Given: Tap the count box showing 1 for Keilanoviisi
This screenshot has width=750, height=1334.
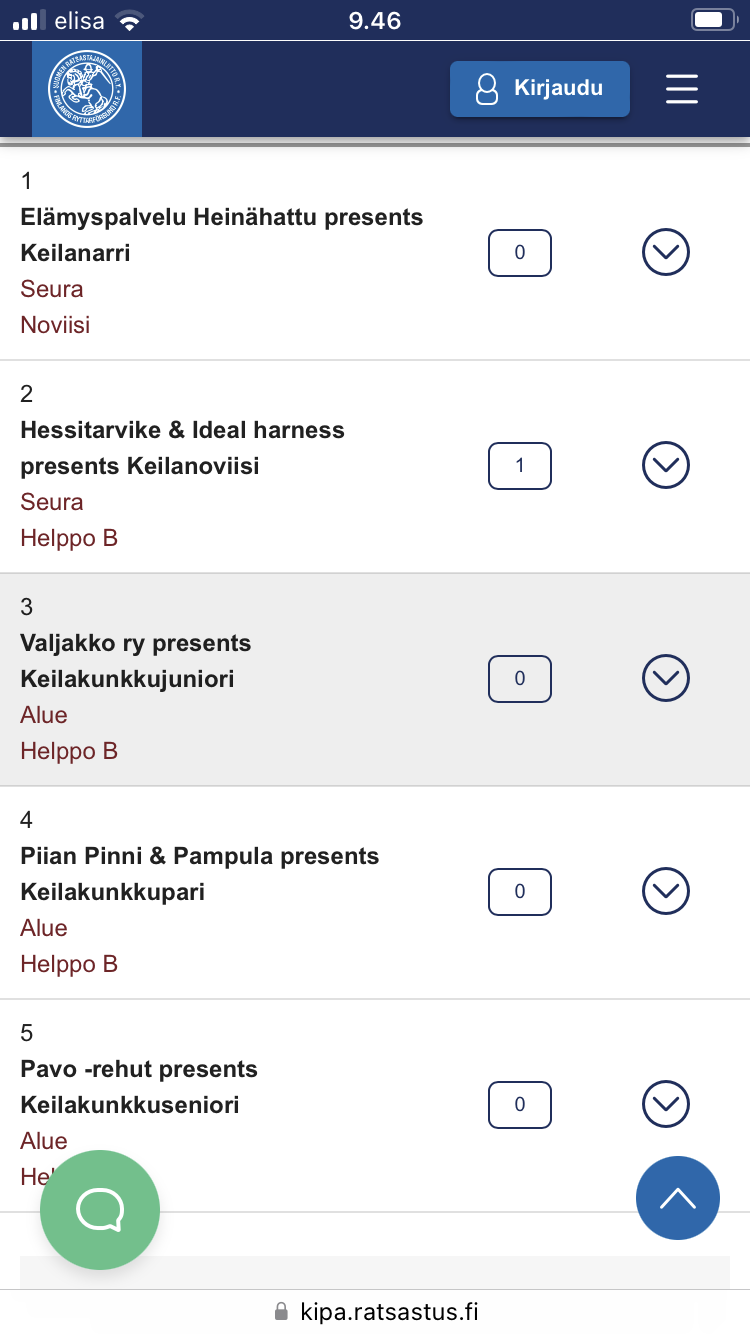Looking at the screenshot, I should 520,466.
